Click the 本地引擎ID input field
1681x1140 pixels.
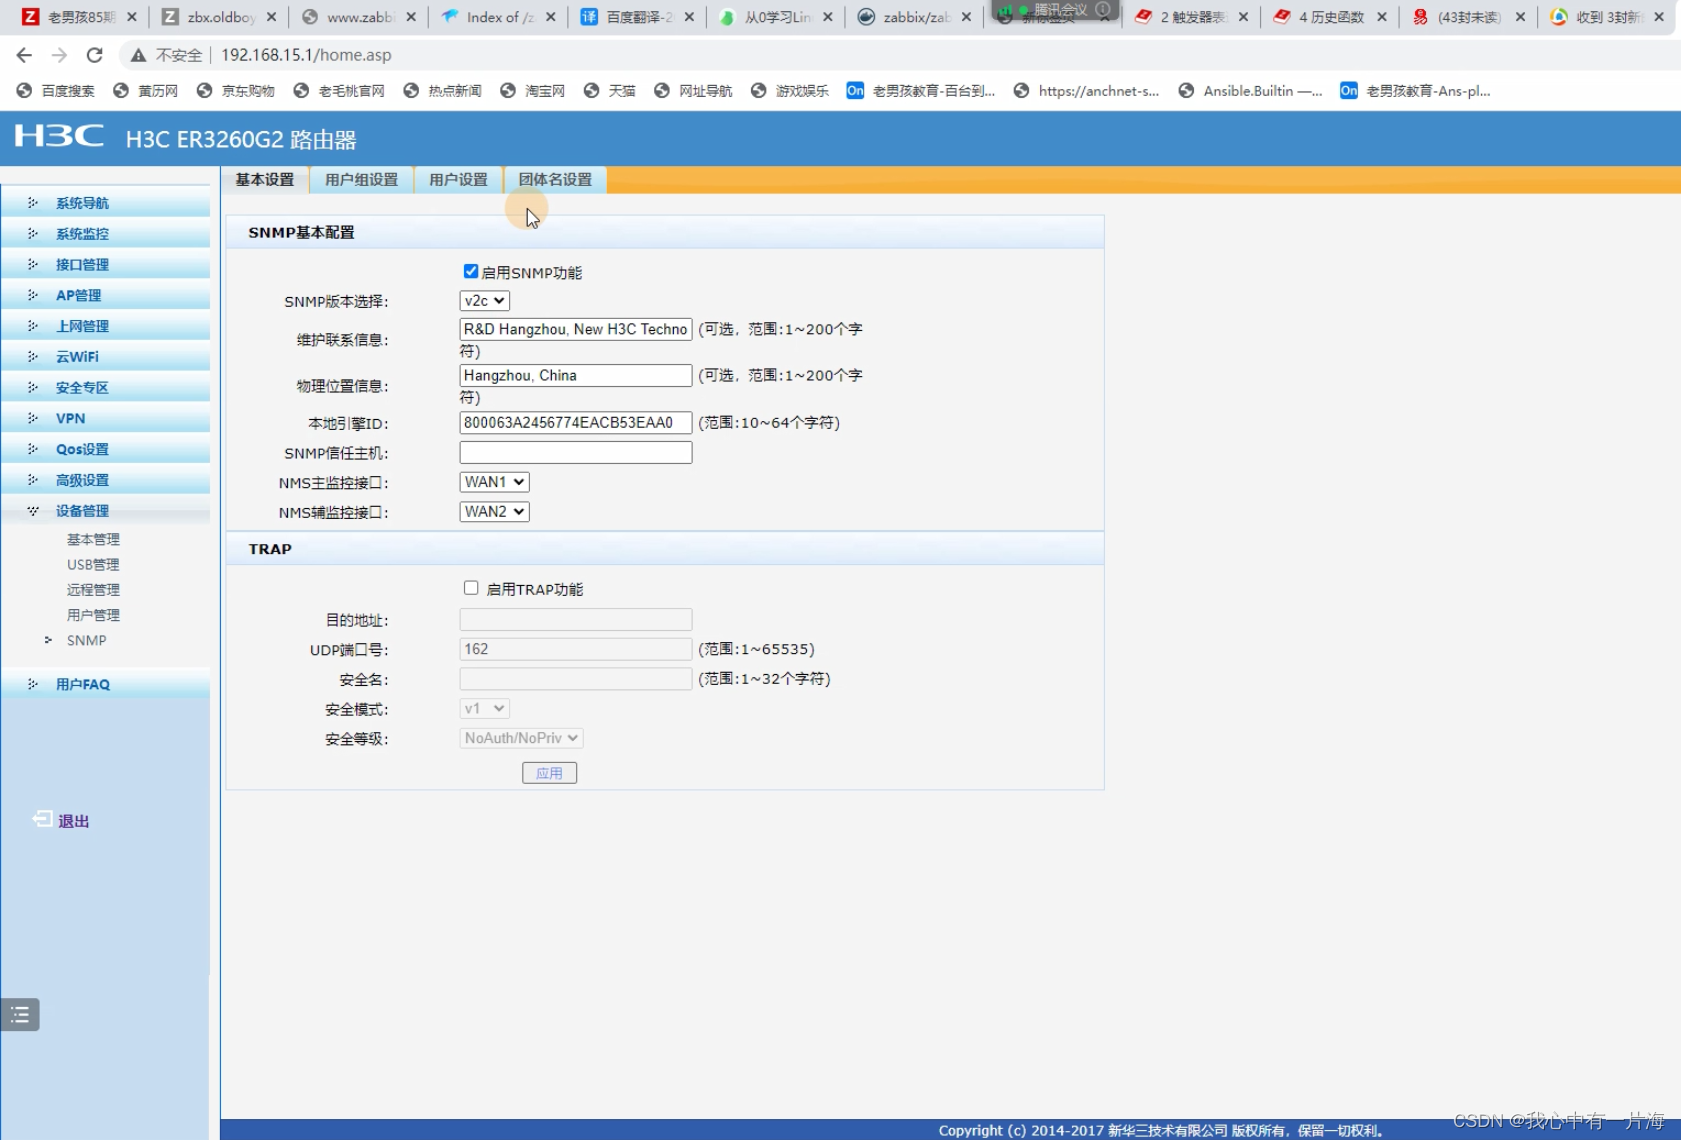click(576, 422)
